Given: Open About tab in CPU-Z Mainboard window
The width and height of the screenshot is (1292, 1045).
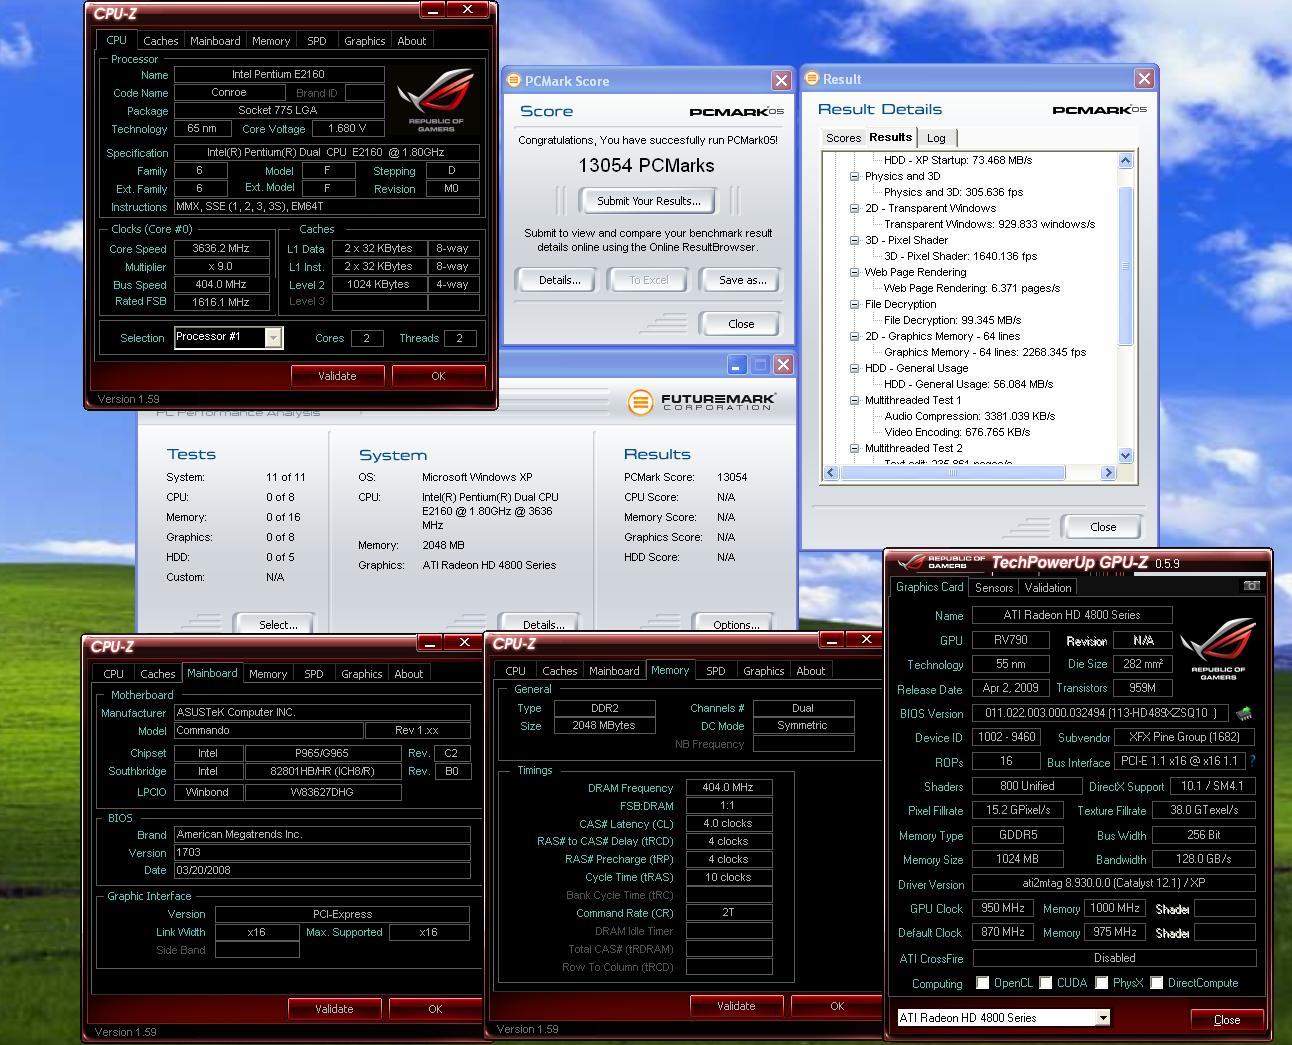Looking at the screenshot, I should coord(408,674).
